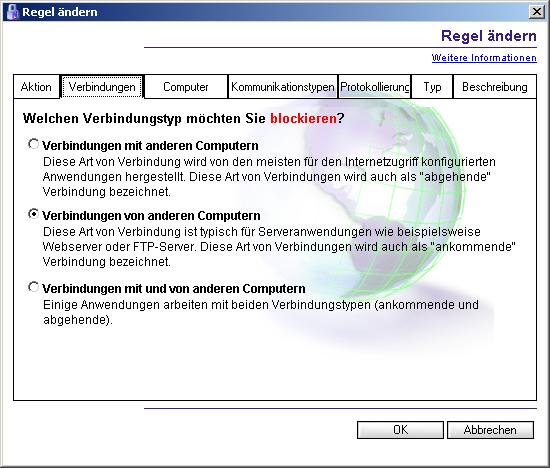The width and height of the screenshot is (550, 468).
Task: Close the Regel ändern dialog window
Action: 537,12
